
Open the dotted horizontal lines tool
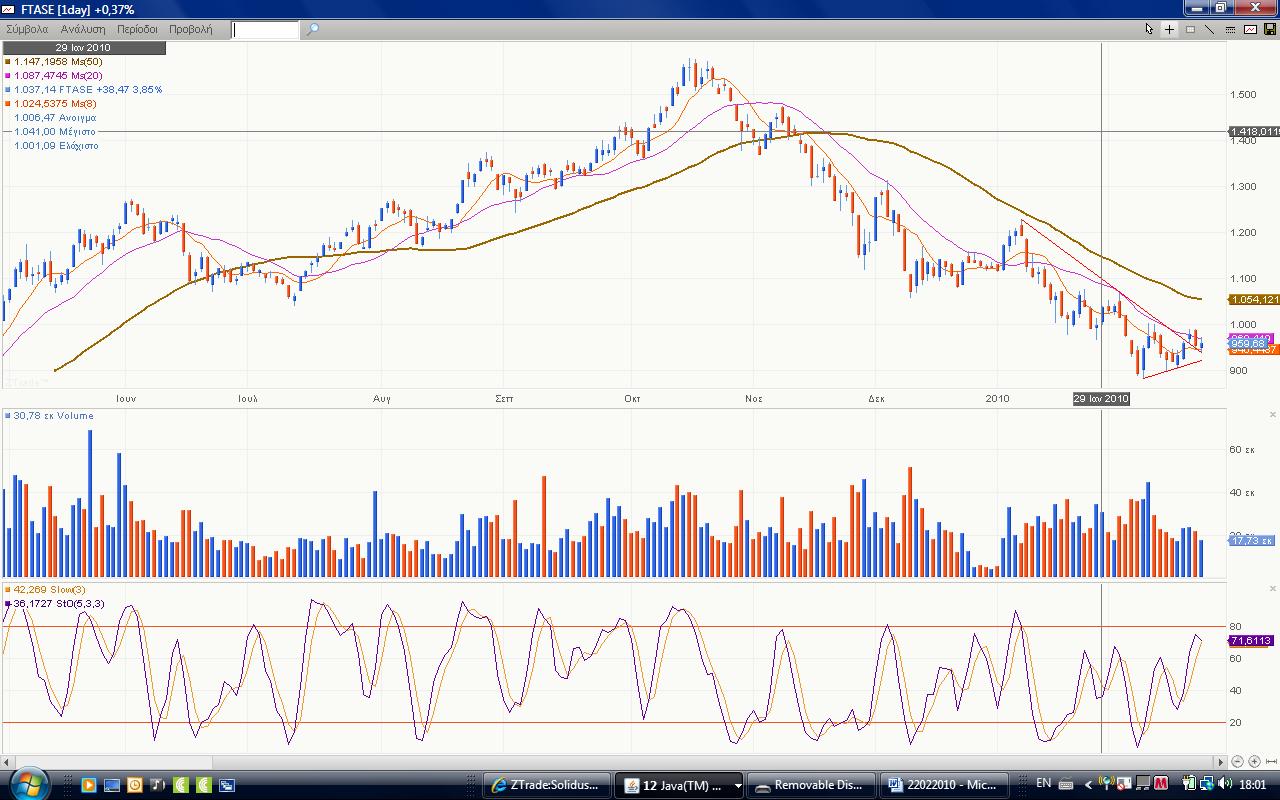pos(1230,29)
